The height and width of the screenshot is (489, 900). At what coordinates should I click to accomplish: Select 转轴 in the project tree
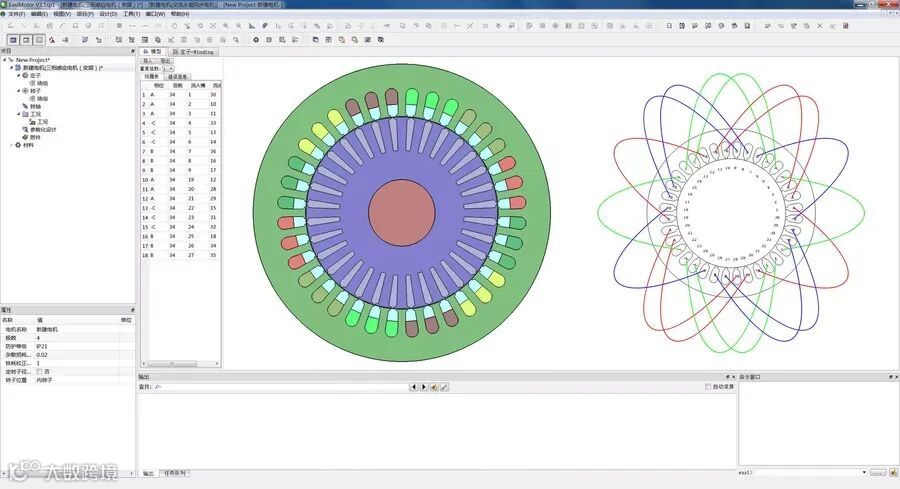click(x=35, y=106)
